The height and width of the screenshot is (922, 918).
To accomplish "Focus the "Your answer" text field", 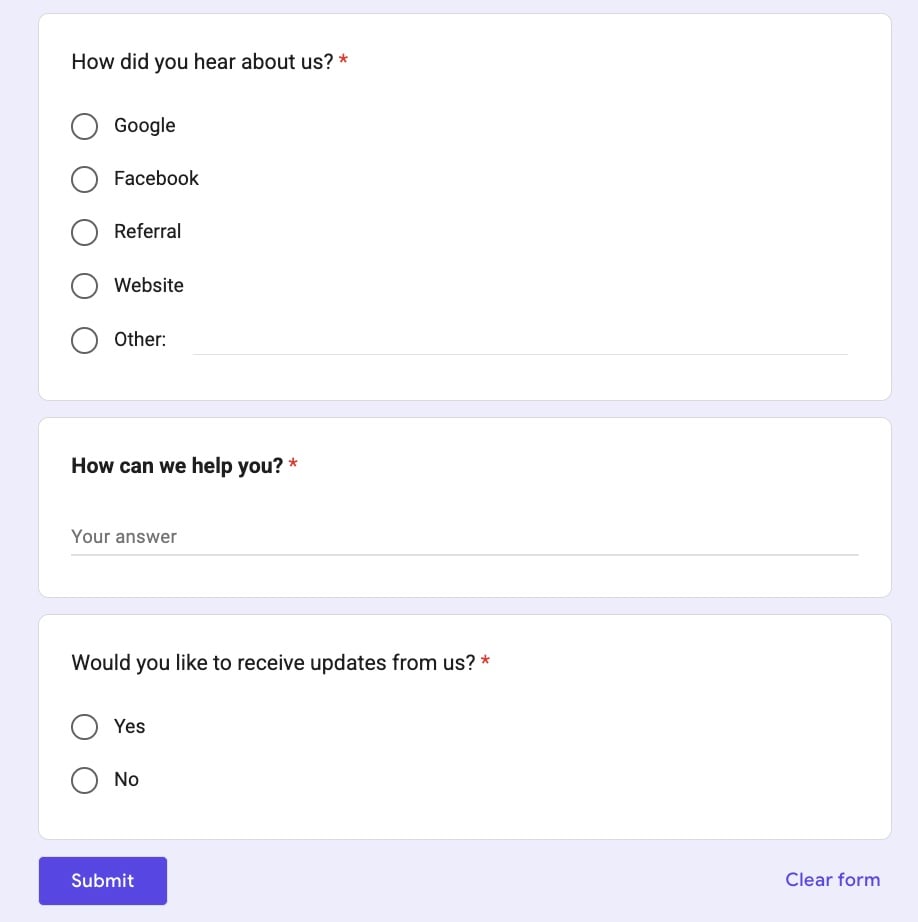I will (x=465, y=537).
